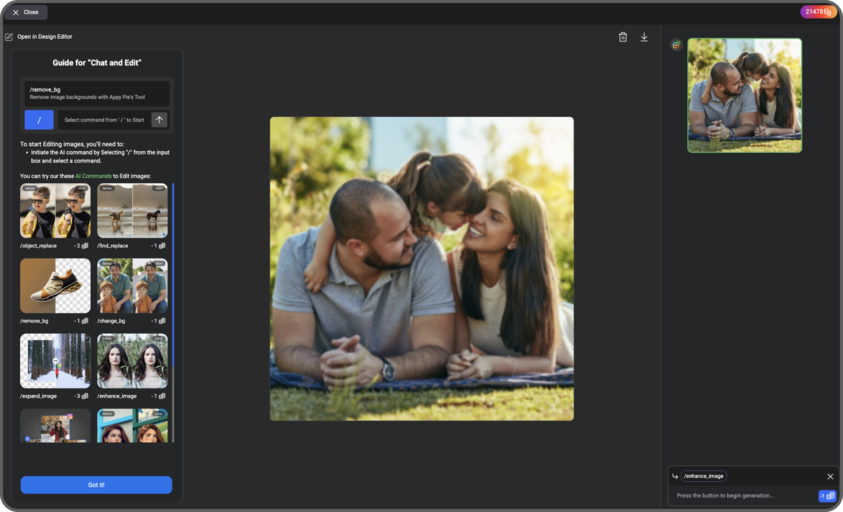The width and height of the screenshot is (843, 512).
Task: Pick the /enhance_image portrait thumbnail
Action: (x=132, y=361)
